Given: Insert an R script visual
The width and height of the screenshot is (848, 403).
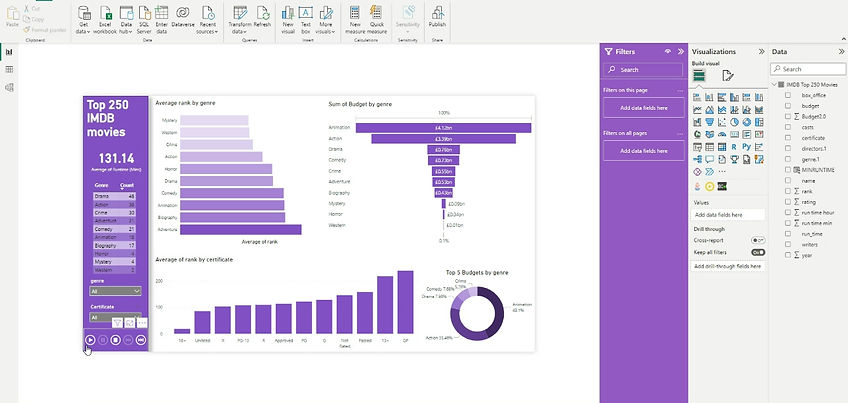Looking at the screenshot, I should coord(734,147).
